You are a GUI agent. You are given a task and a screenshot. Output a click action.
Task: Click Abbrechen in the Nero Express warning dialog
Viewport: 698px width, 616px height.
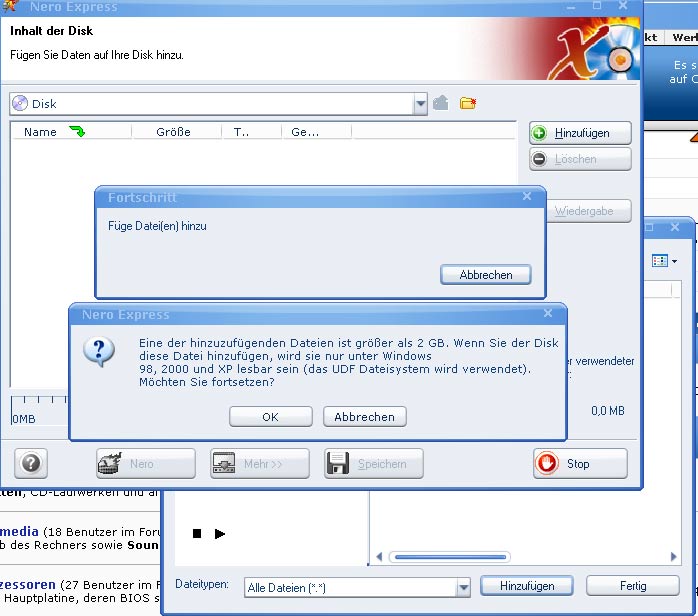pyautogui.click(x=365, y=417)
